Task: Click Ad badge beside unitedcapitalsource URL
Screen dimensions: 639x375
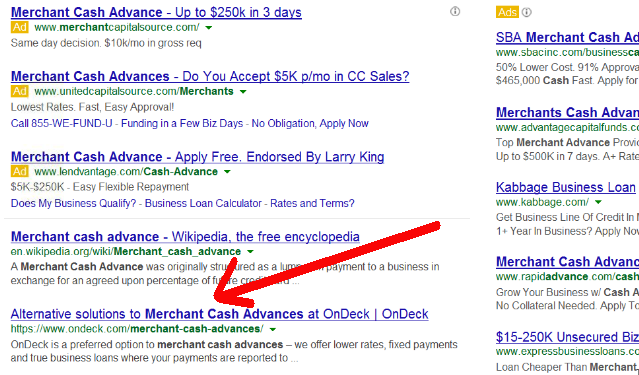Action: click(x=20, y=91)
